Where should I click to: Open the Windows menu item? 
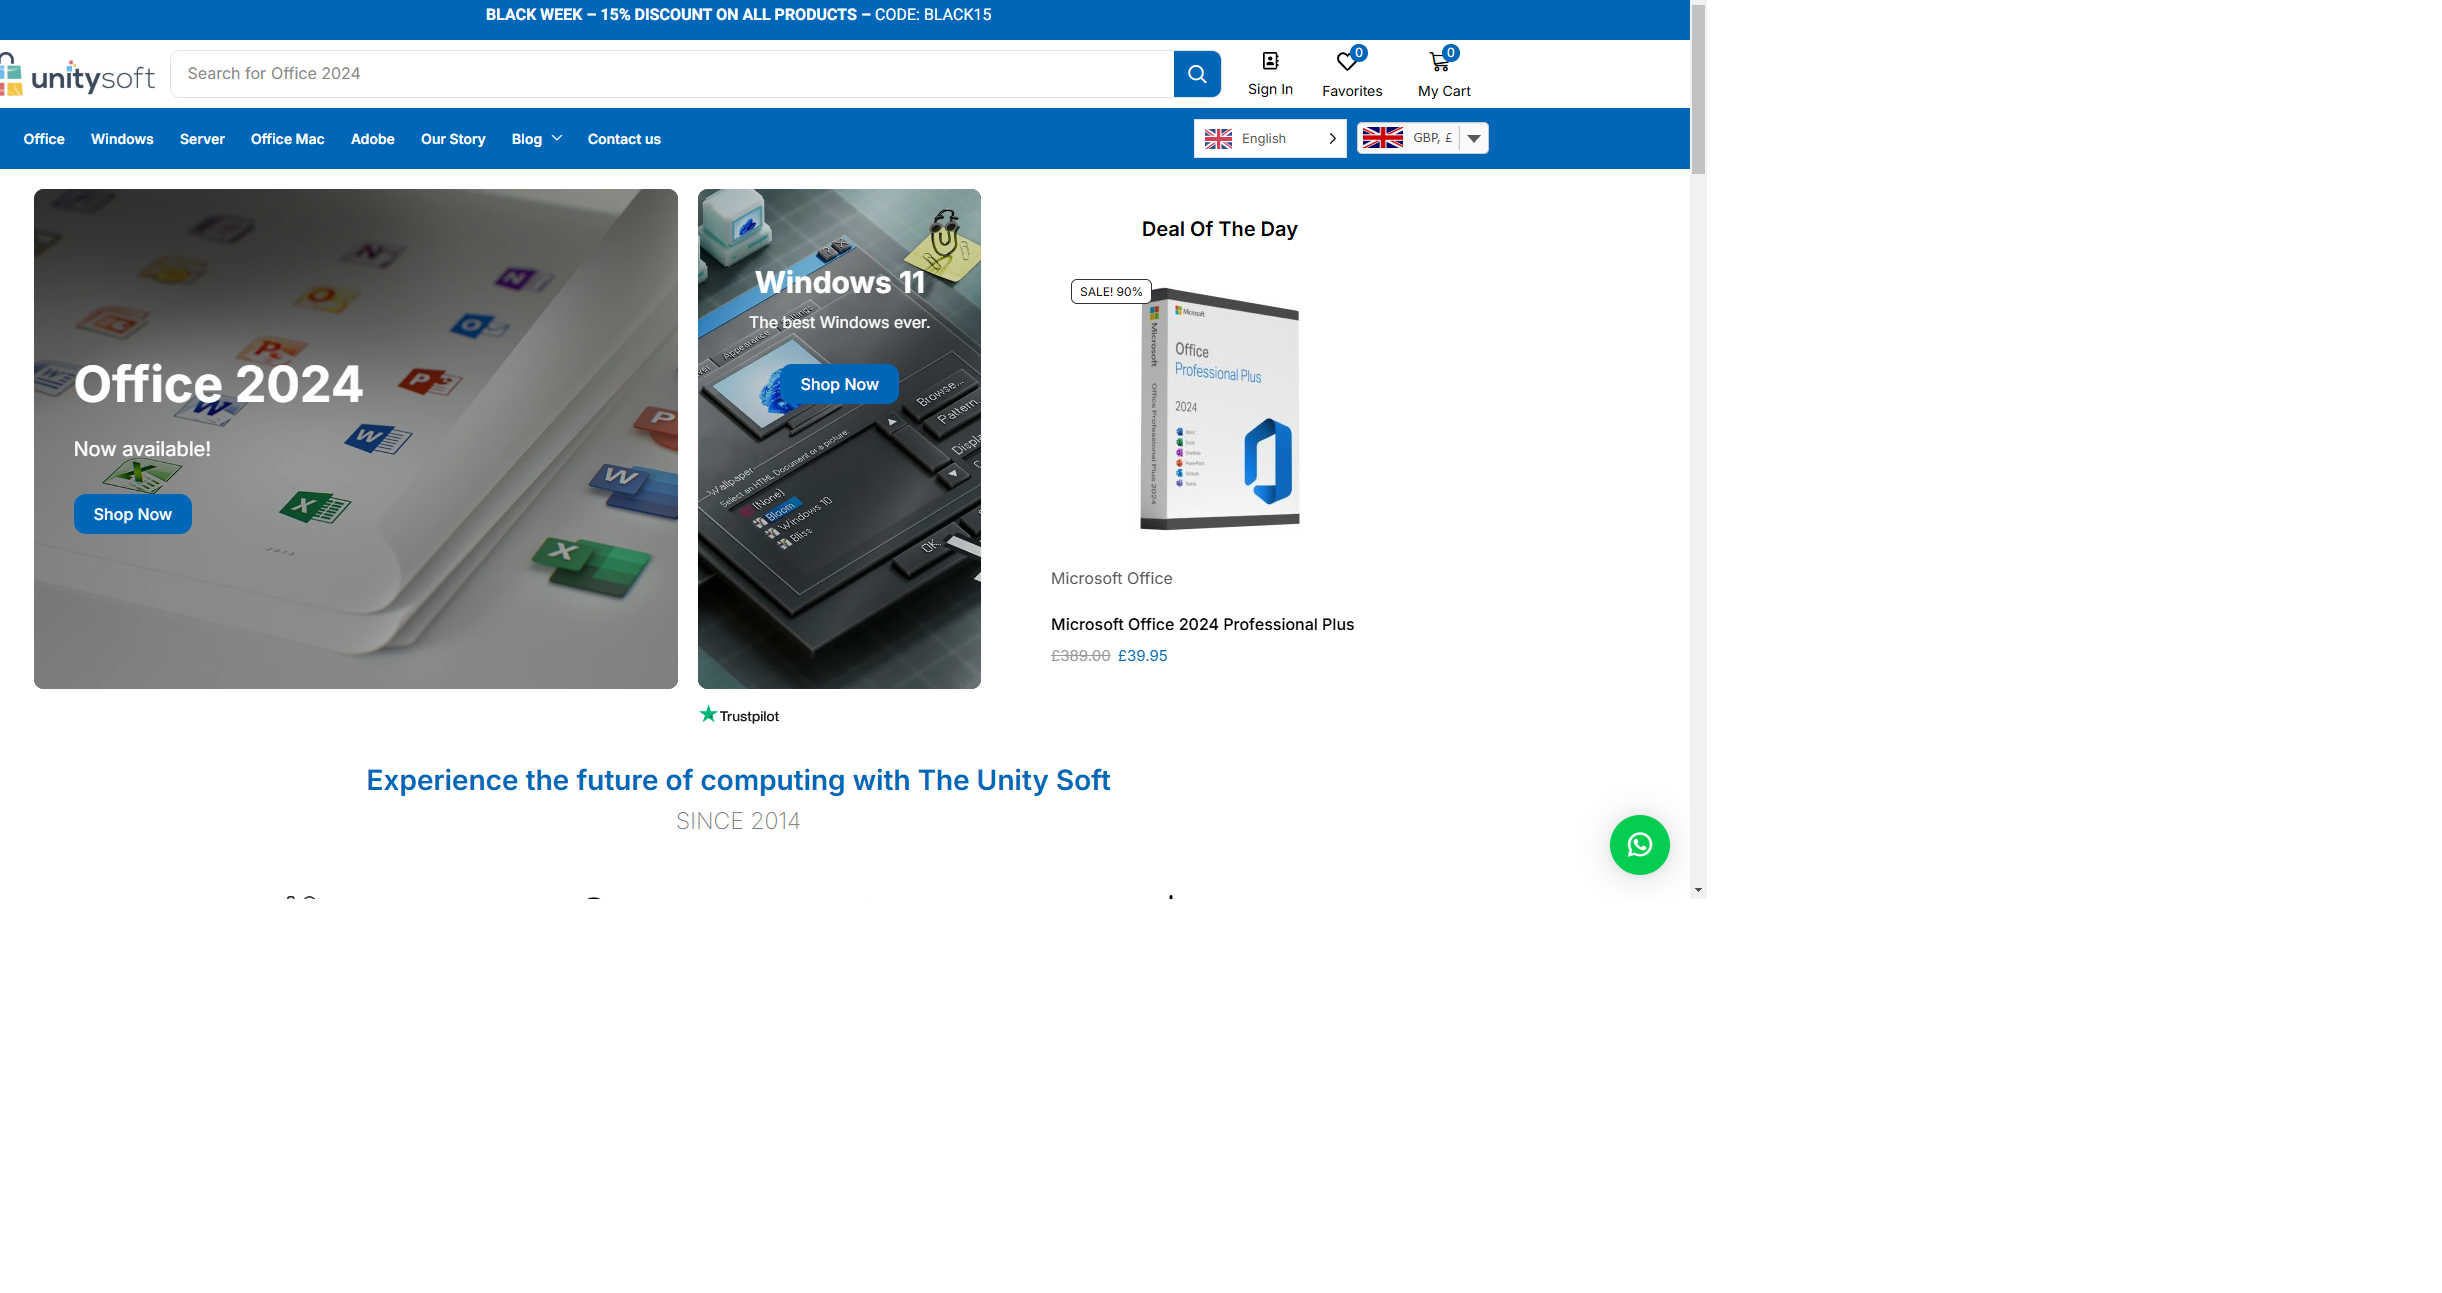click(122, 139)
